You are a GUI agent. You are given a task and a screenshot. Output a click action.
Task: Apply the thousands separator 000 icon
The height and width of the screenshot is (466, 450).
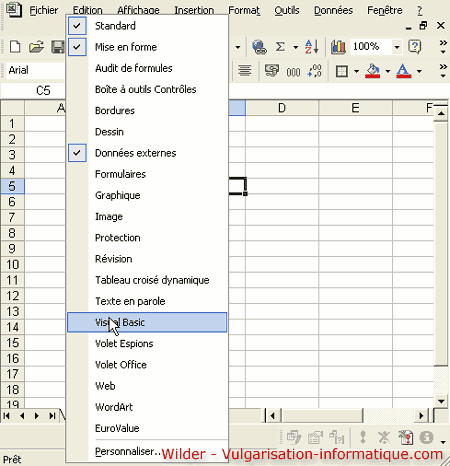[x=293, y=72]
